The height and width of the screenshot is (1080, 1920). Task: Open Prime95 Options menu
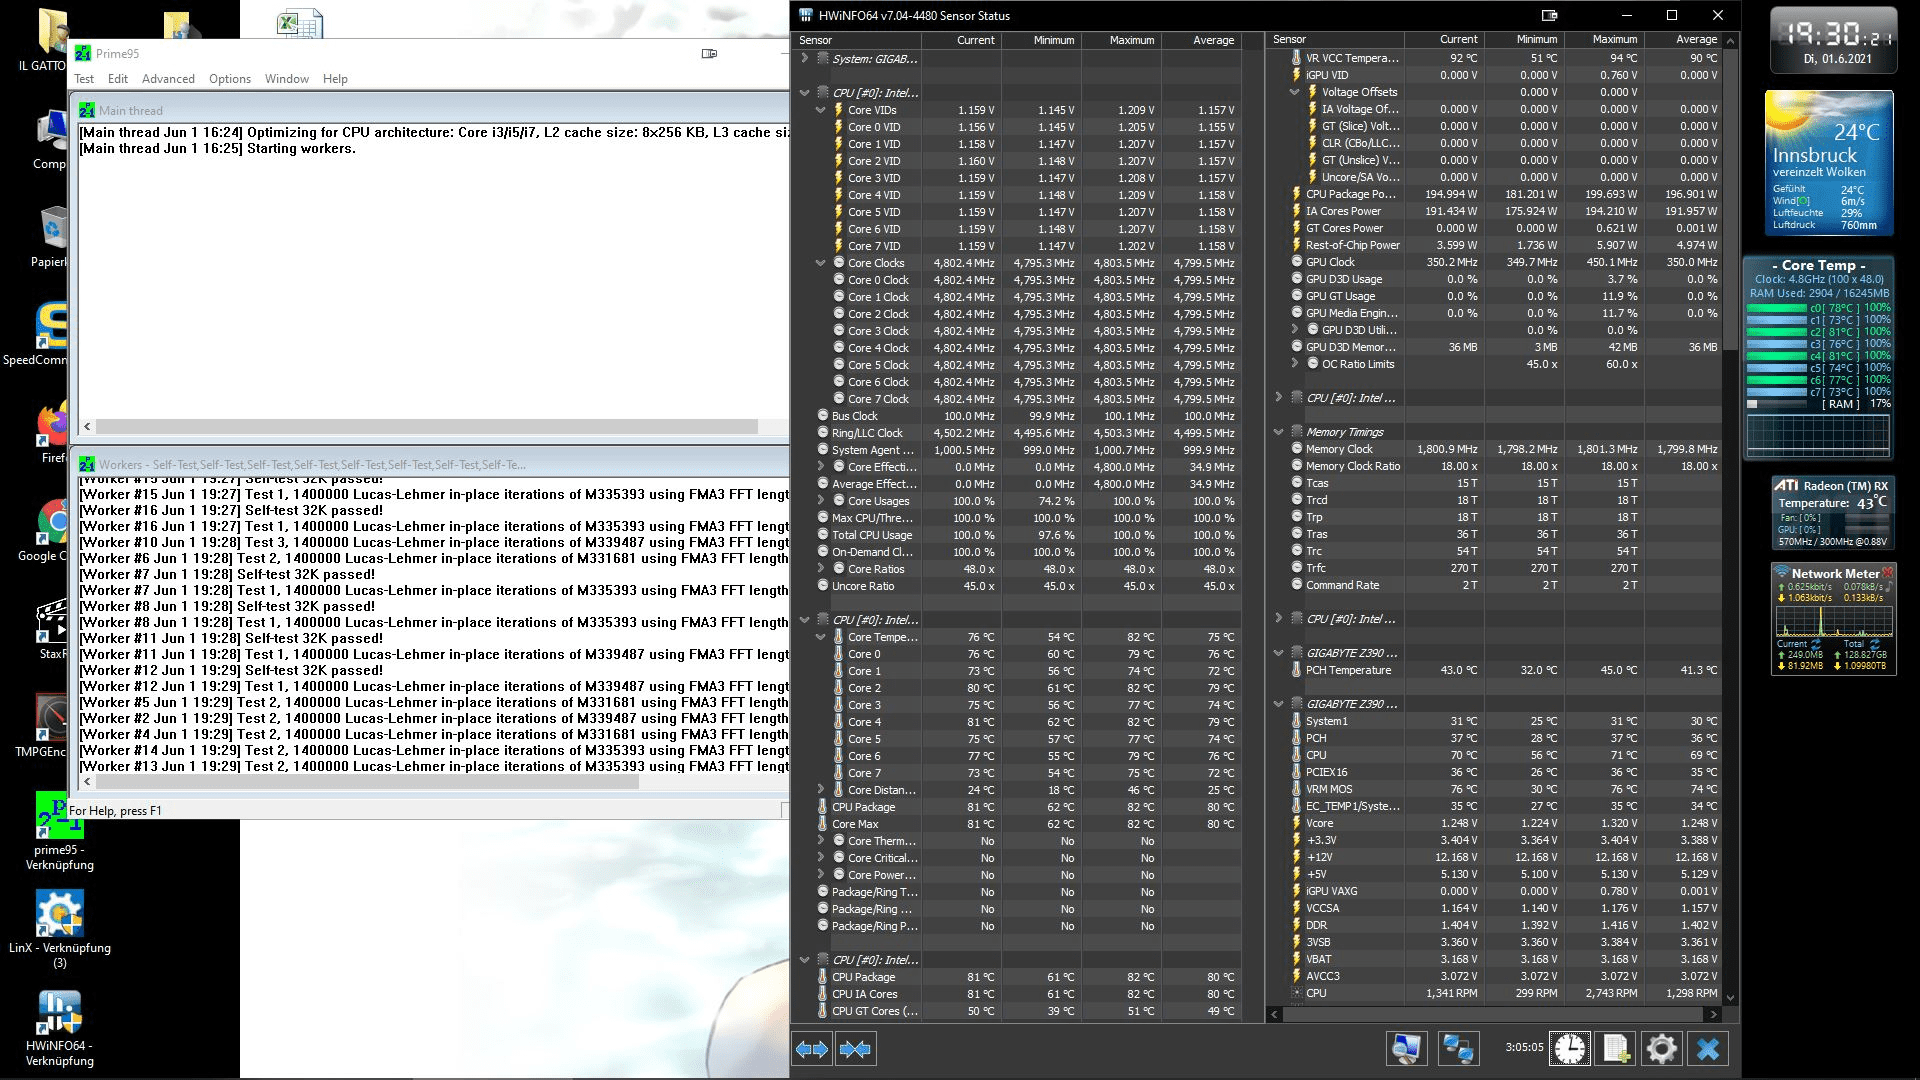[x=230, y=79]
